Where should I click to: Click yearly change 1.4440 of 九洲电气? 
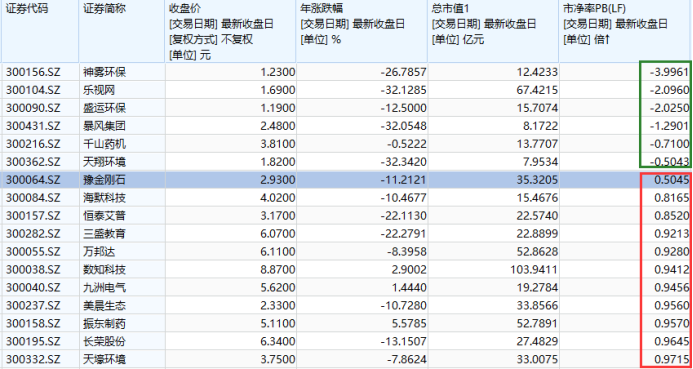[410, 288]
